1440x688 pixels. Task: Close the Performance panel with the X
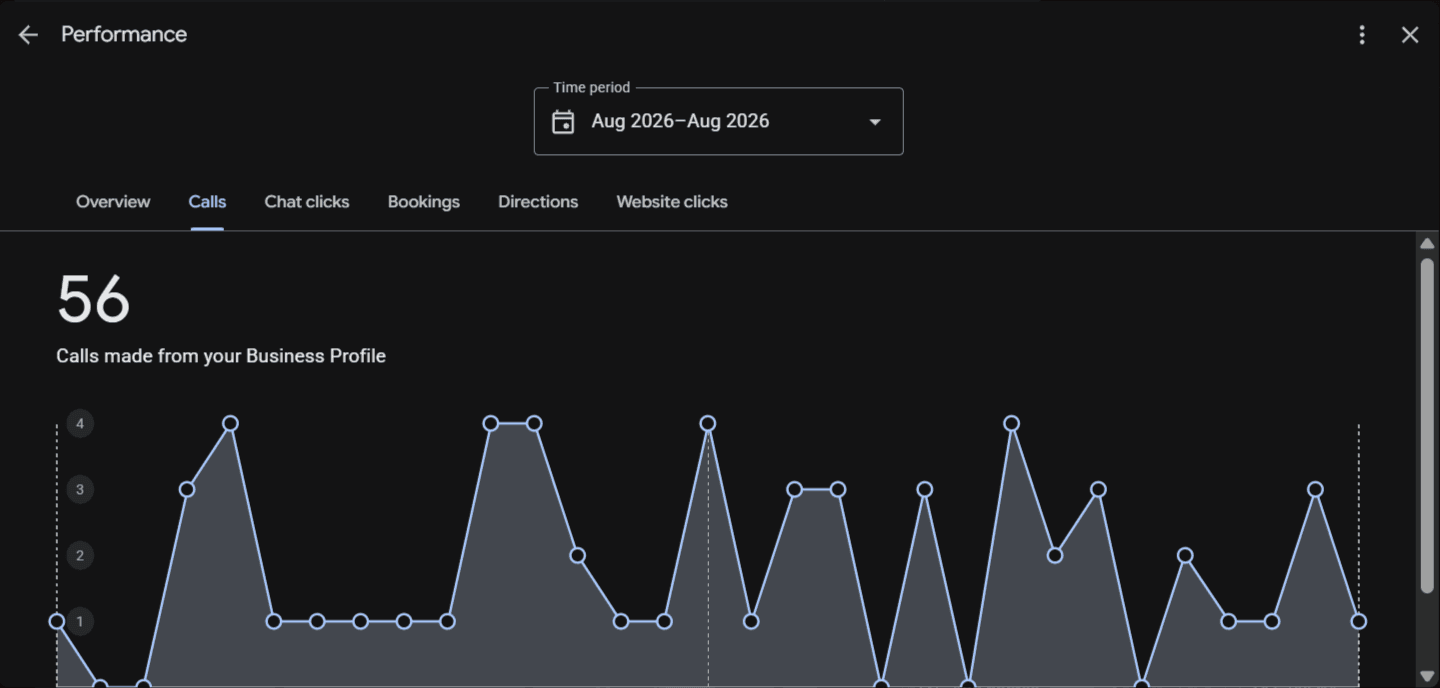(1410, 35)
